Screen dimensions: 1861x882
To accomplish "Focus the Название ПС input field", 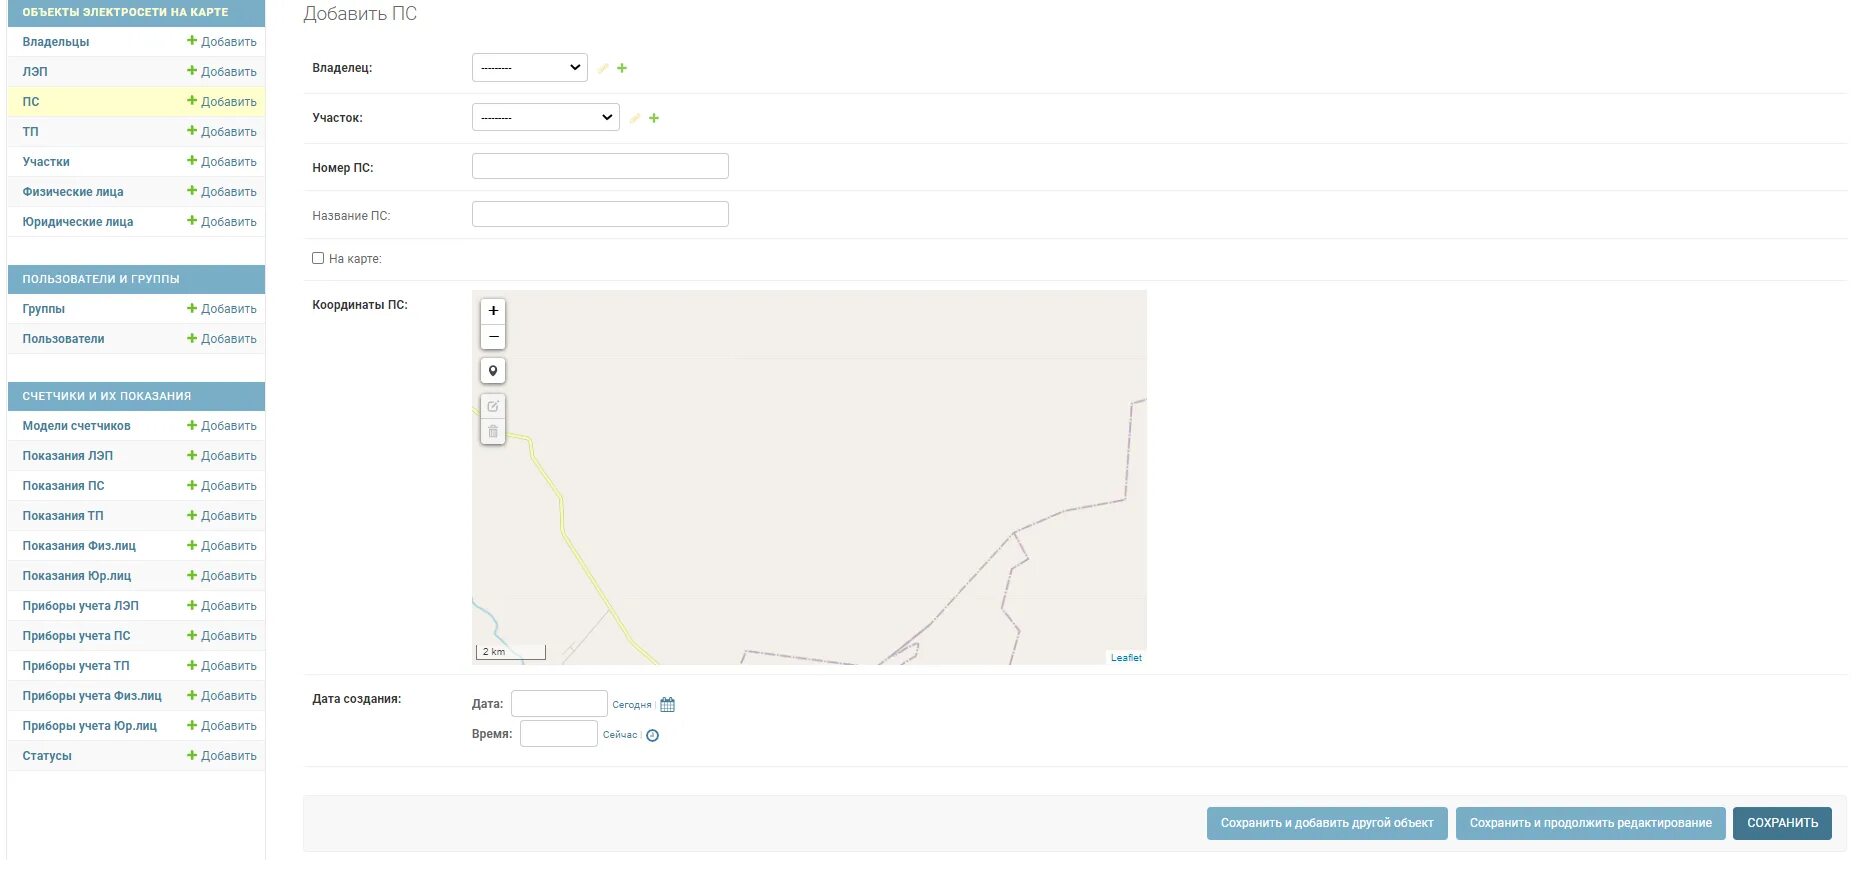I will [x=600, y=214].
